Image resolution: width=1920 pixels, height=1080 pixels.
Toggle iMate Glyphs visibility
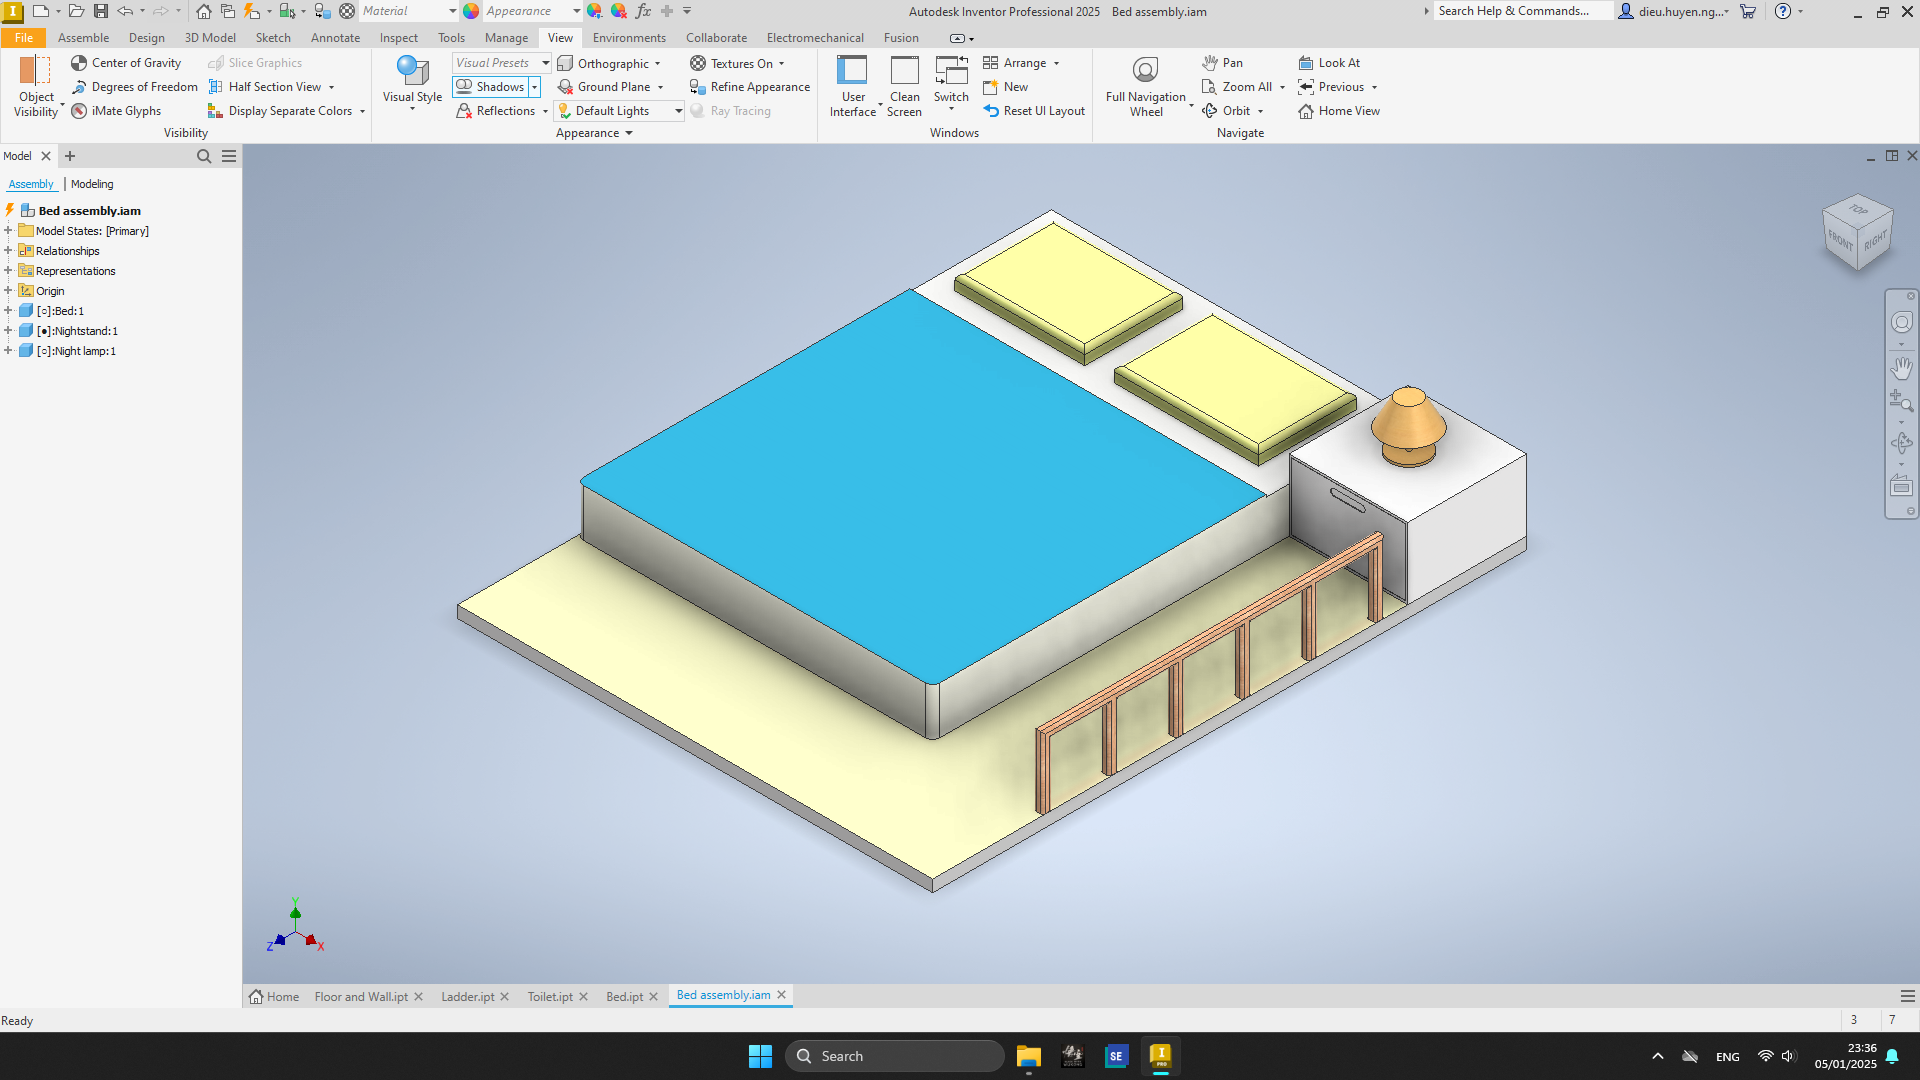(116, 111)
